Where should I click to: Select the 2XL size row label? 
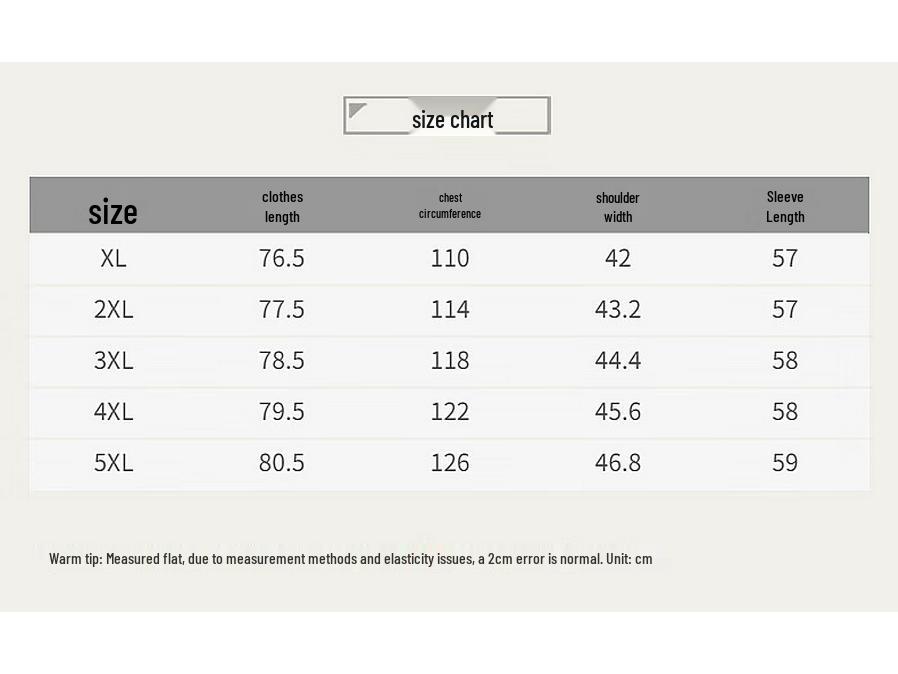(113, 309)
